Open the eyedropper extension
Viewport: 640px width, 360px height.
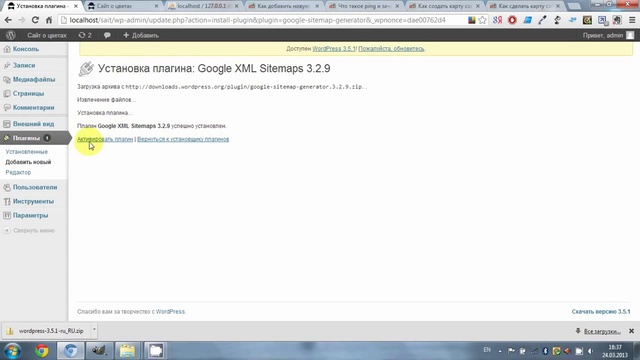click(542, 20)
